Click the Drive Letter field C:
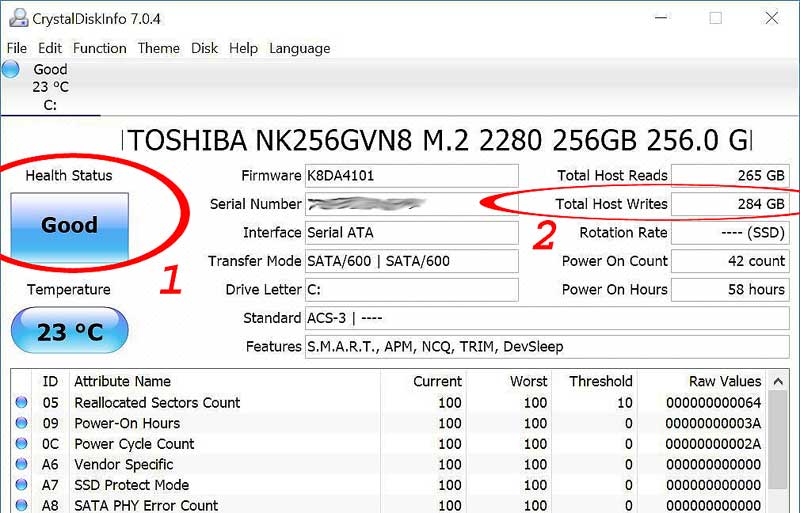The height and width of the screenshot is (513, 800). pos(411,290)
